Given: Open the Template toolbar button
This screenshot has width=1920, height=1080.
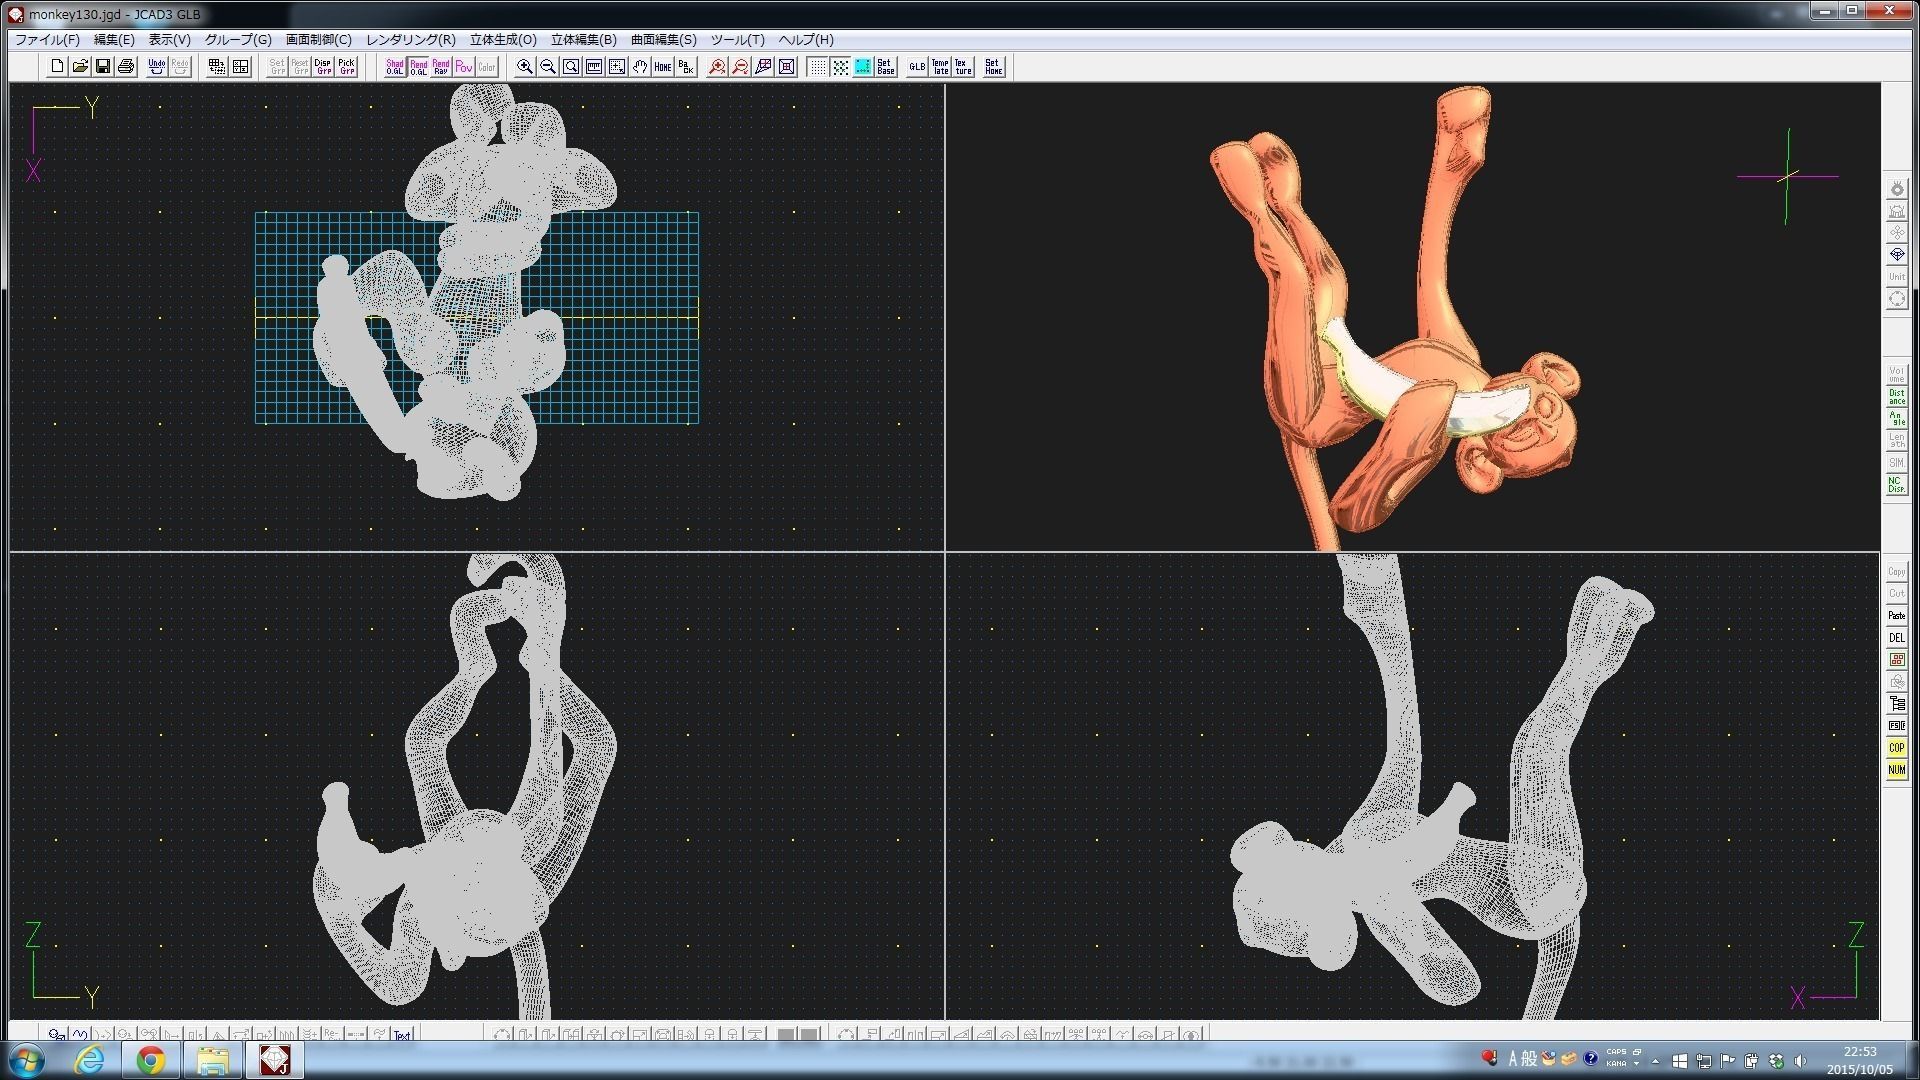Looking at the screenshot, I should (940, 67).
